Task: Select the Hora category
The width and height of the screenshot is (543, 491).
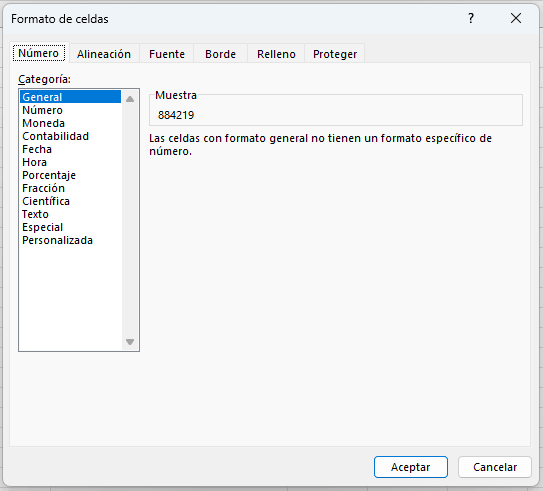Action: [70, 162]
